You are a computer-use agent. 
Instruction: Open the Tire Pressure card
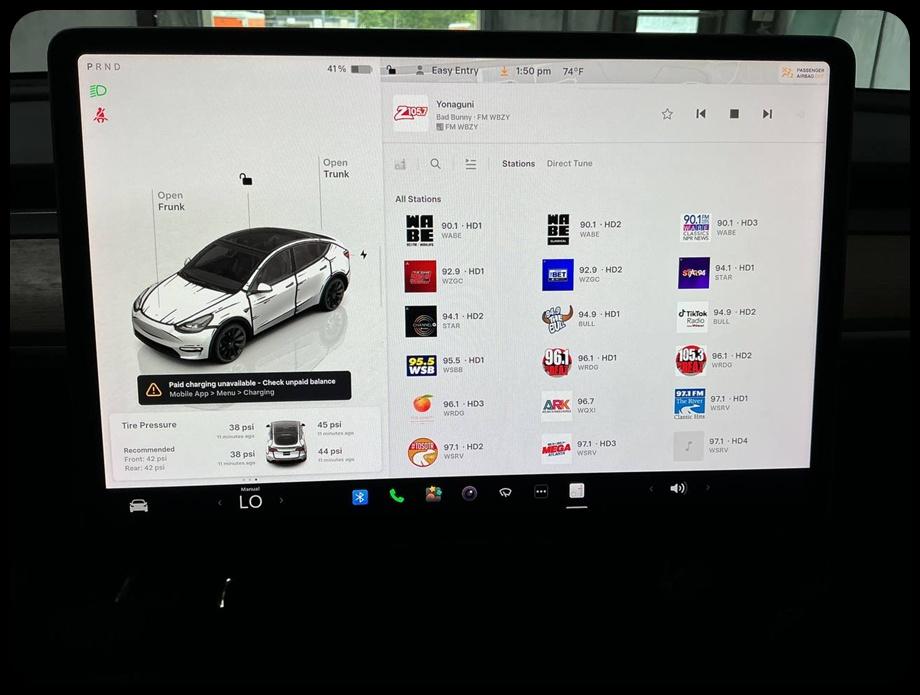coord(245,443)
